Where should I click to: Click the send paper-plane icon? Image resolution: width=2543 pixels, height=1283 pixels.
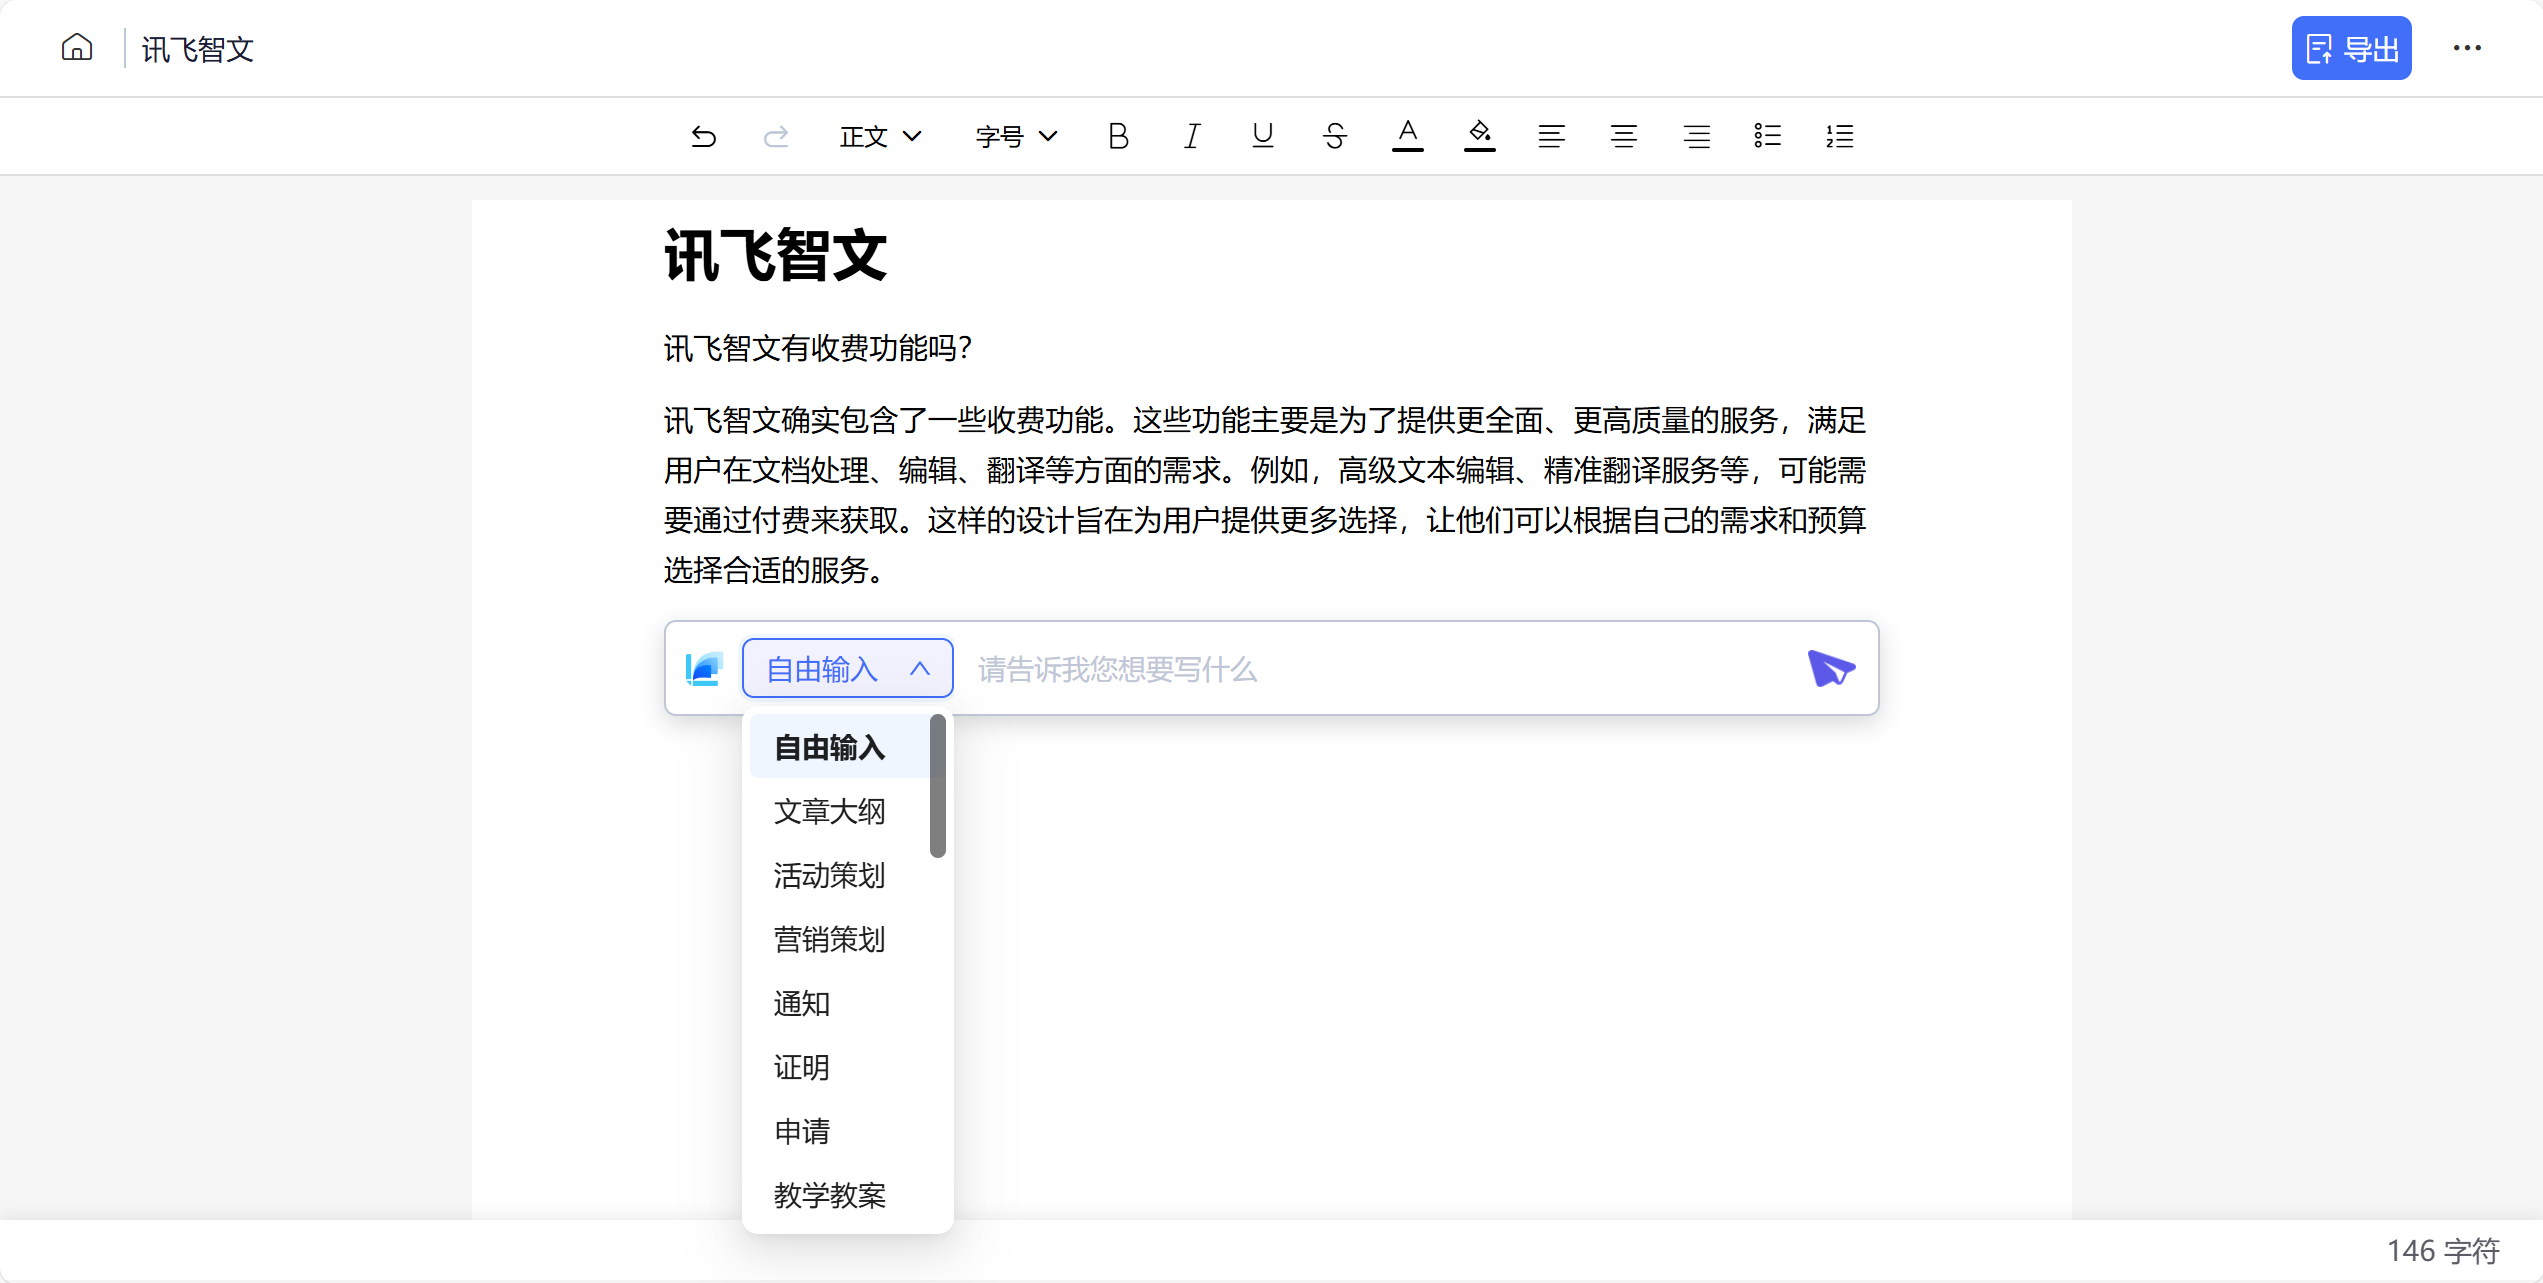[x=1831, y=668]
